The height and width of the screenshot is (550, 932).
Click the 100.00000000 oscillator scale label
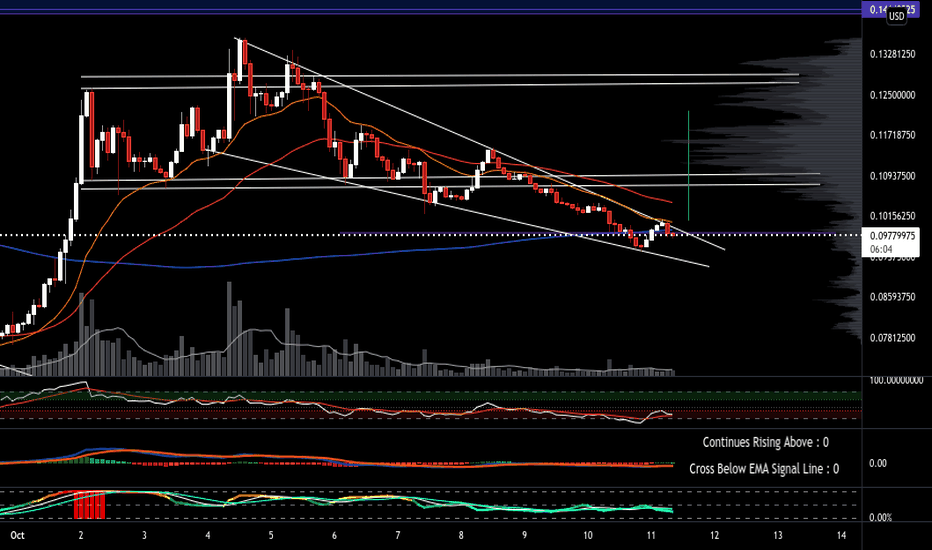coord(896,380)
